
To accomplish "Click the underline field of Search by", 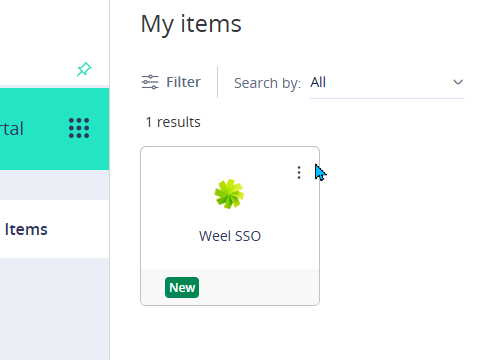I will click(387, 85).
